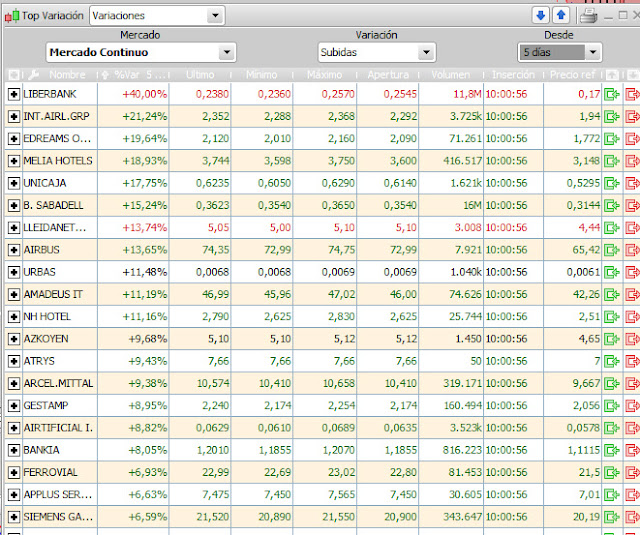Click green arrow icon in FERROVIAL row
The height and width of the screenshot is (535, 640).
pyautogui.click(x=612, y=473)
